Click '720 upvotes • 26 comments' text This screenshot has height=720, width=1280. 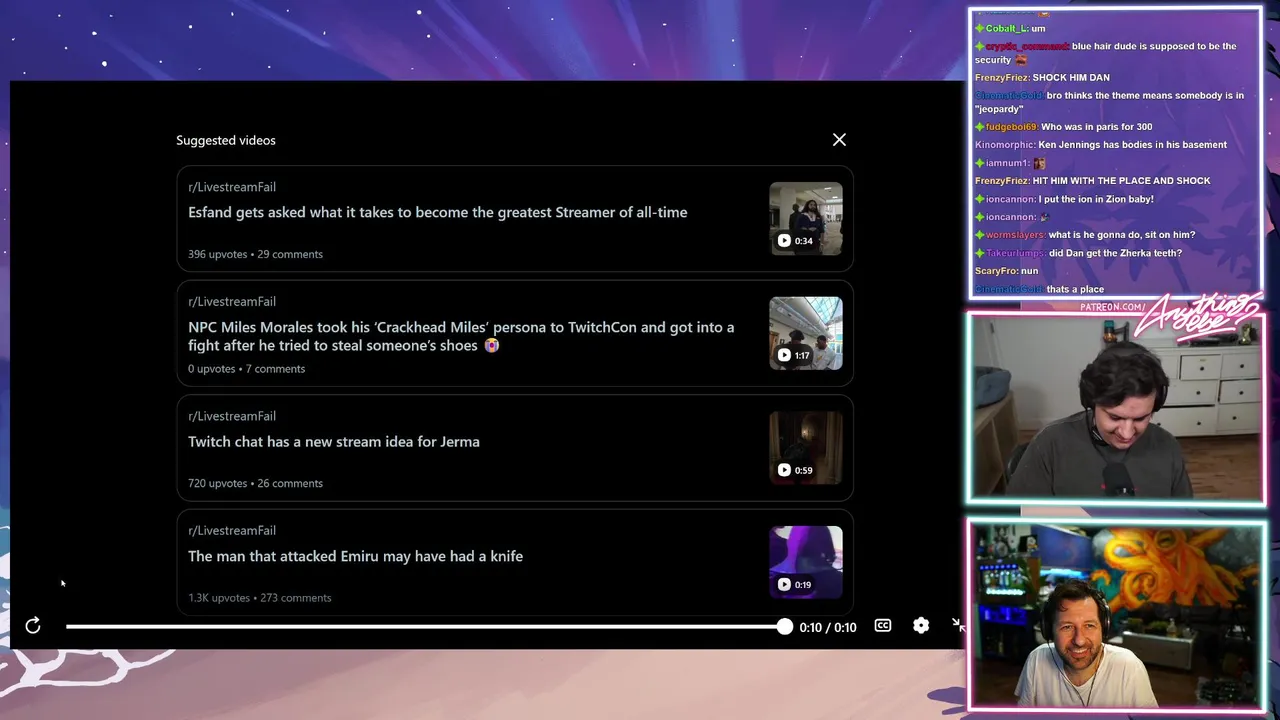255,483
